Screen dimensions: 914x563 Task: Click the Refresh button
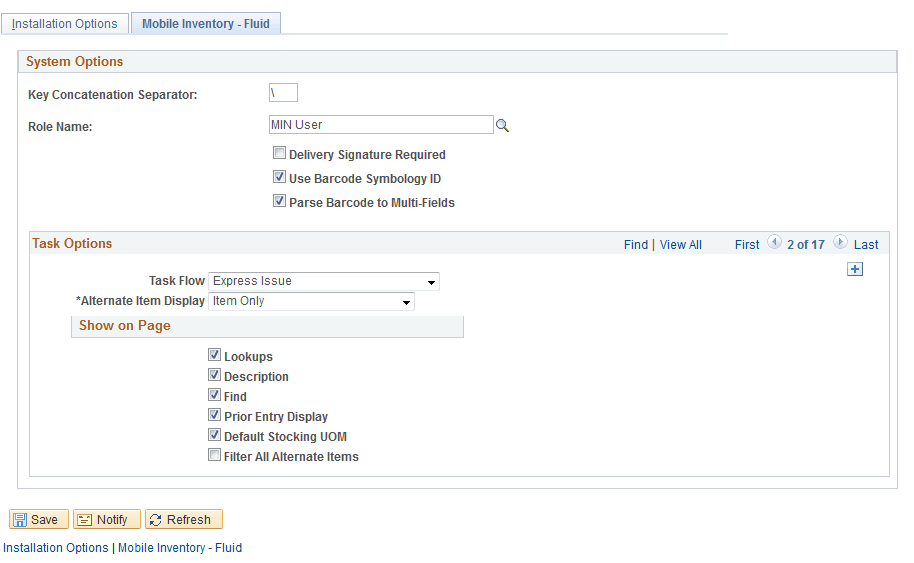[184, 519]
